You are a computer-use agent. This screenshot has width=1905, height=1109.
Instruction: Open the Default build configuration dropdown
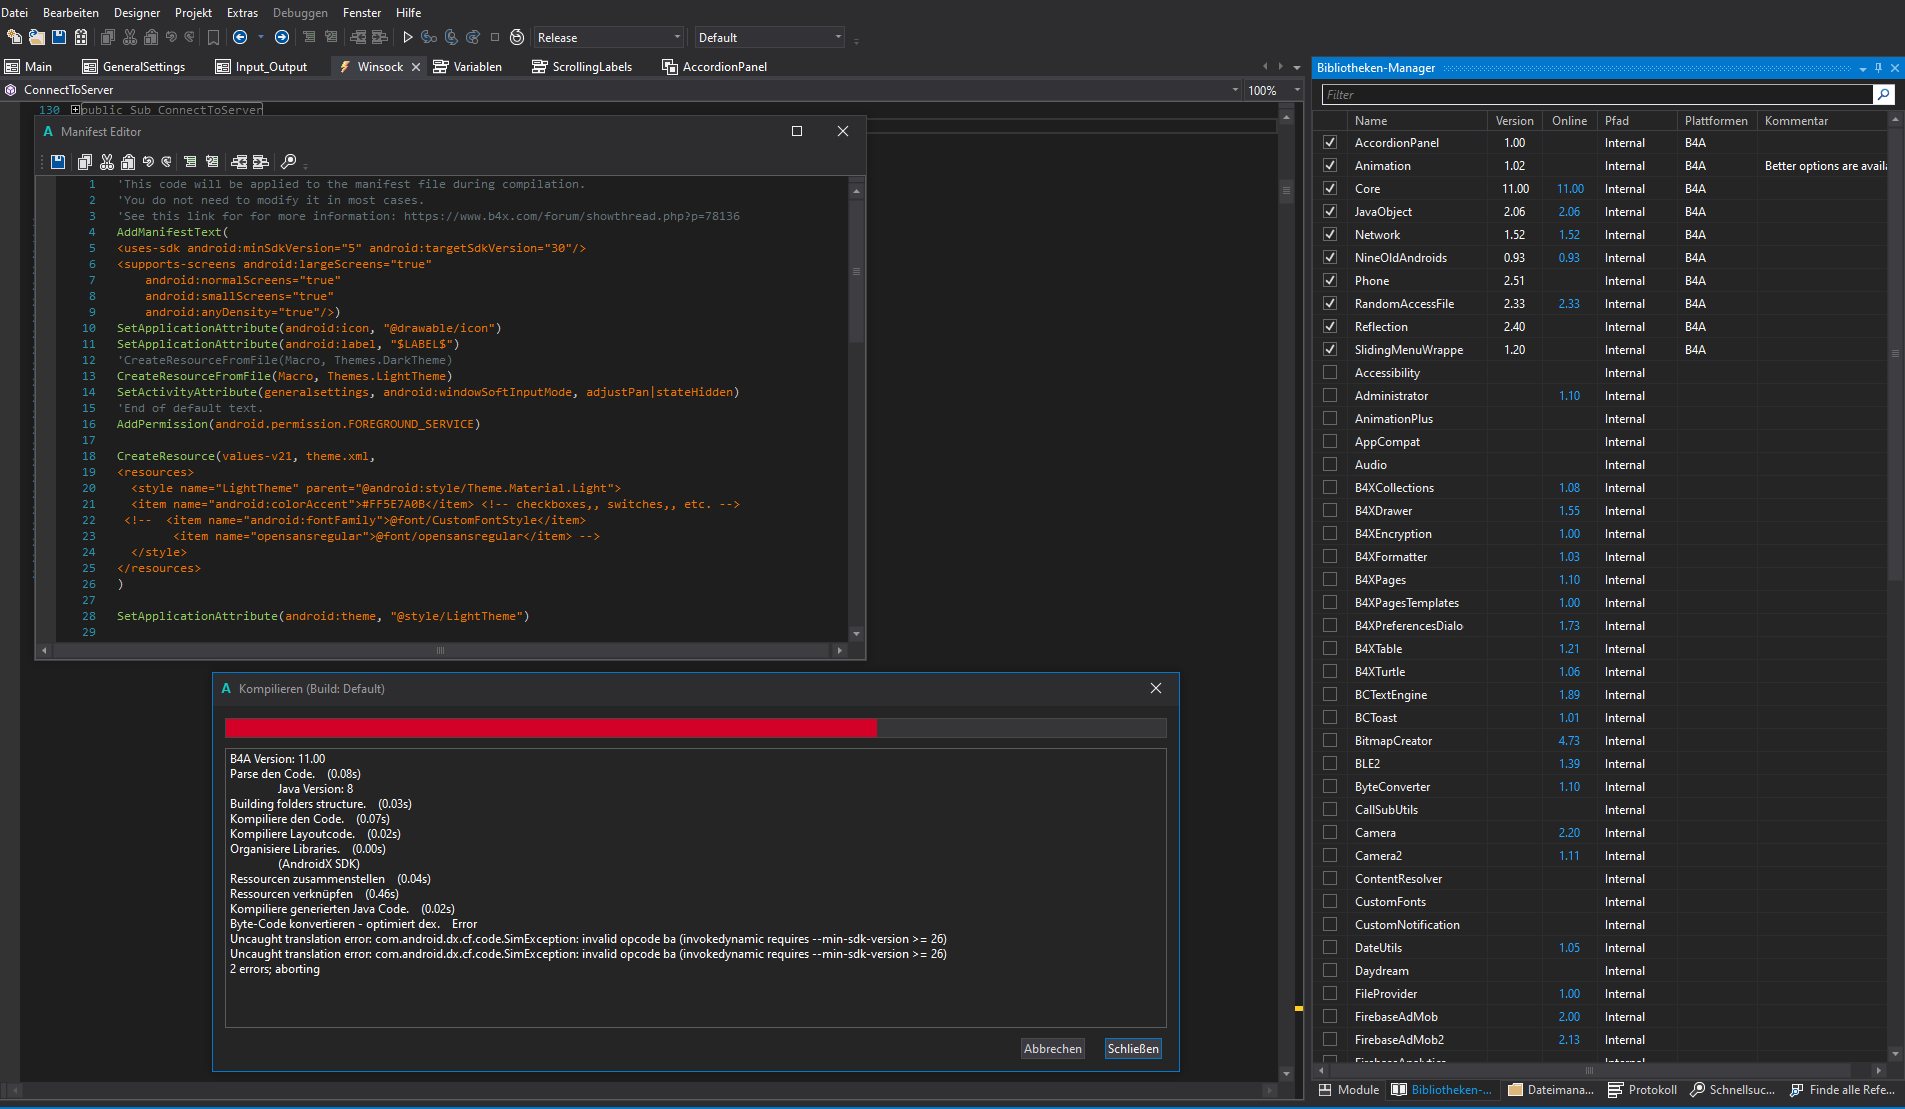[769, 37]
